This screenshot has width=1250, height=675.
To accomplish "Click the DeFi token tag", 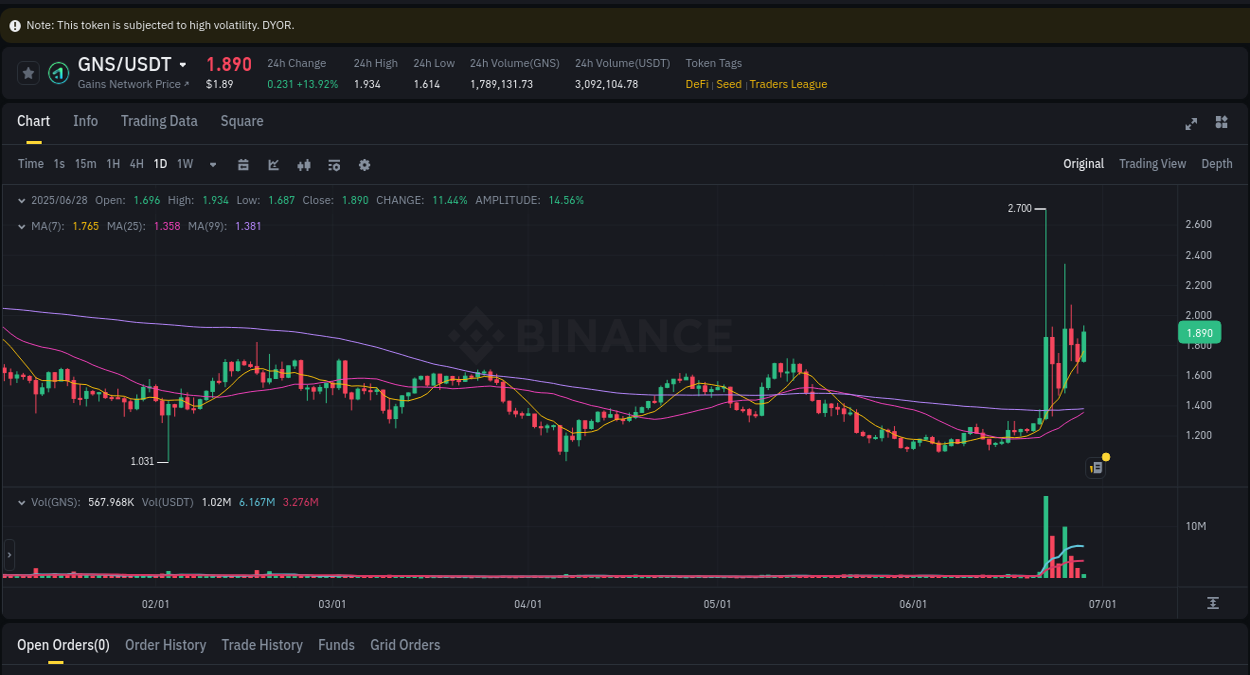I will tap(697, 84).
